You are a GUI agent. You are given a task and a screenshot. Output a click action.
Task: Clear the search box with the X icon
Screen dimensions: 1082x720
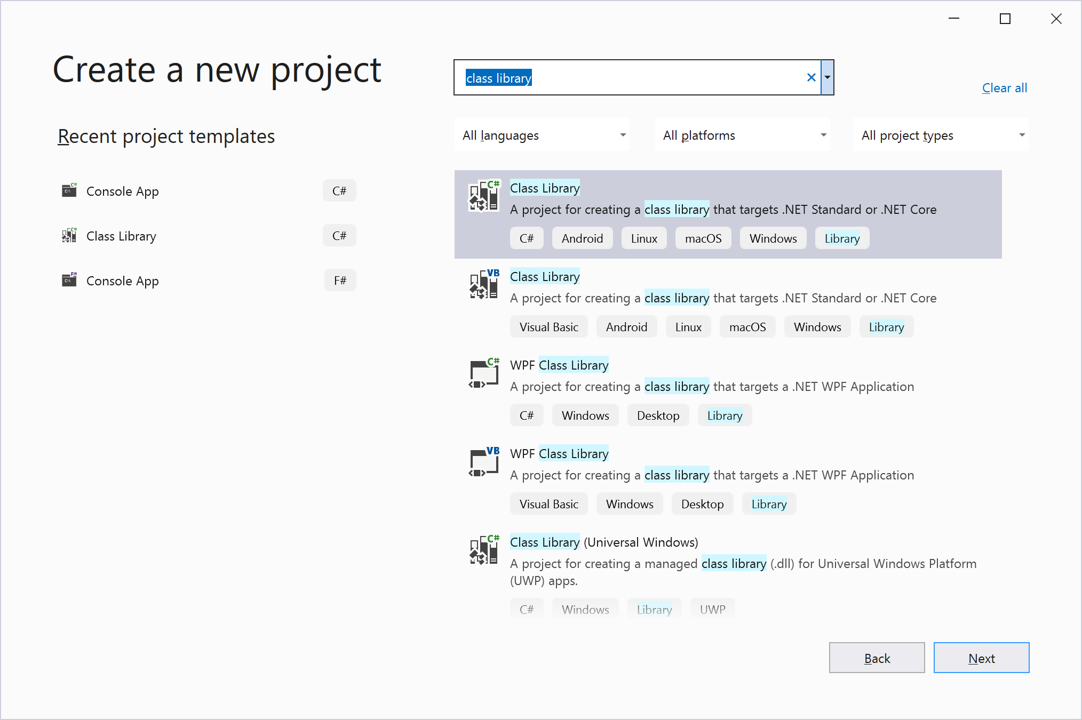coord(812,77)
